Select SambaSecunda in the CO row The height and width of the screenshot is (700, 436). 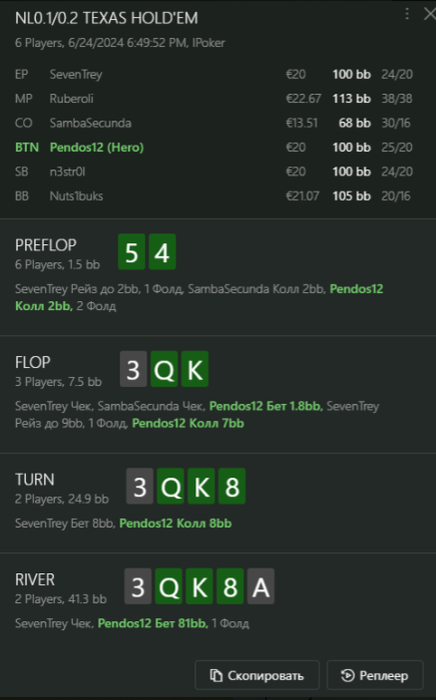[91, 123]
